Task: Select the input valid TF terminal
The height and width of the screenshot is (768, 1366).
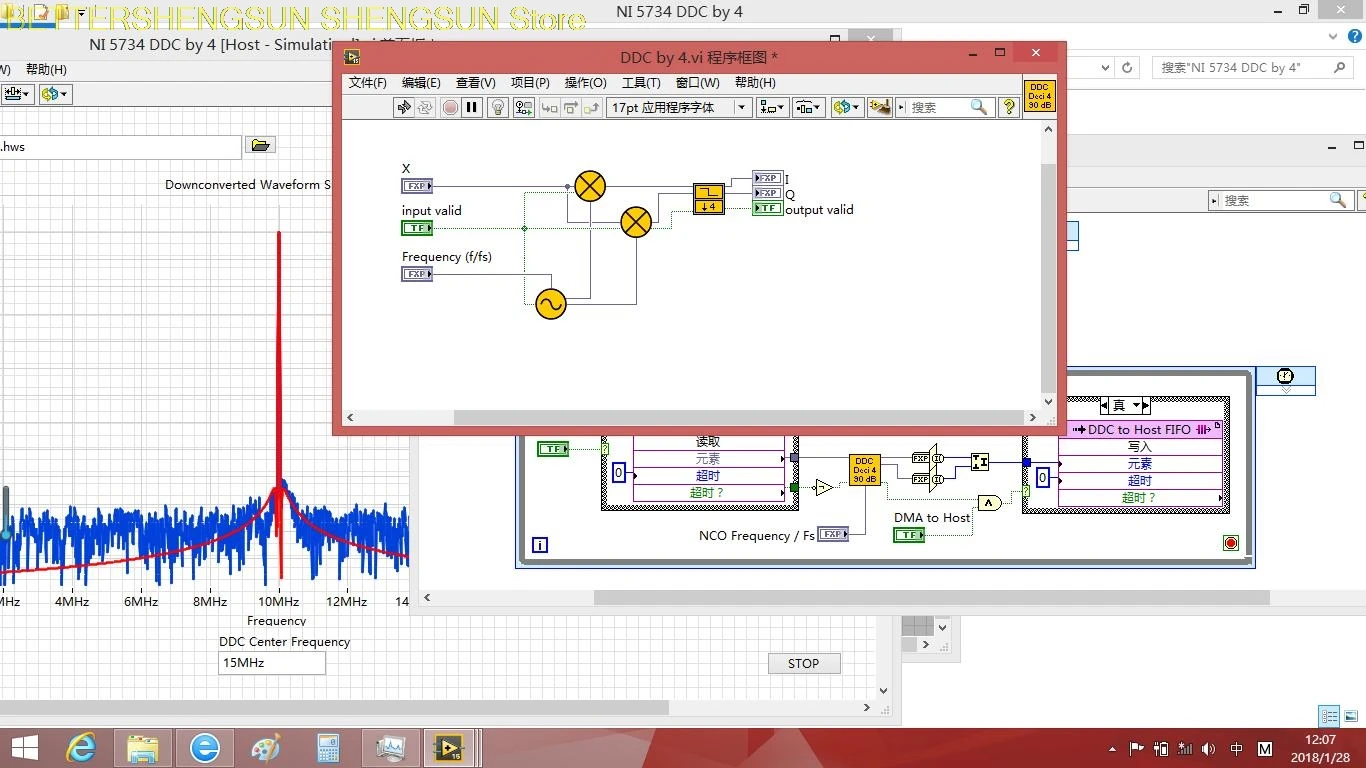Action: click(x=416, y=228)
